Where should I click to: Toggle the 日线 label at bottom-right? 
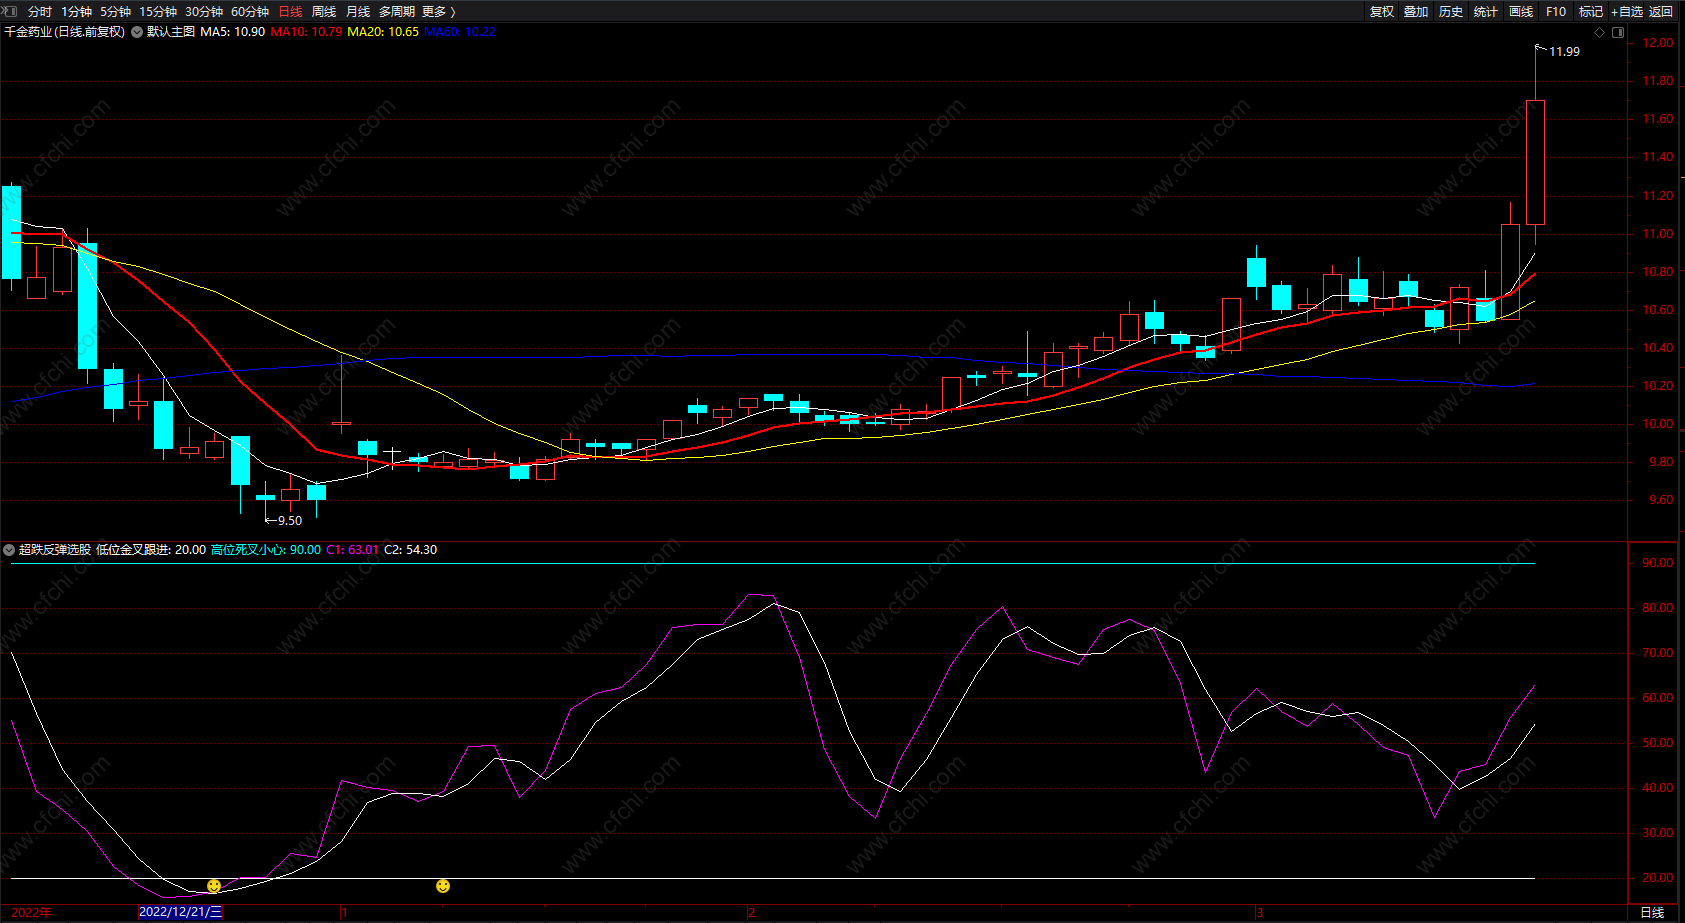coord(1652,912)
